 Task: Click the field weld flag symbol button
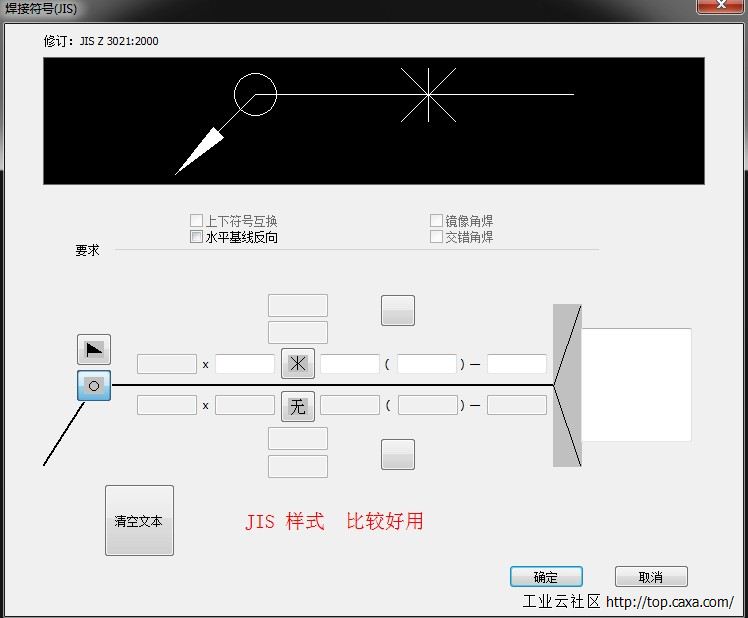click(x=94, y=349)
